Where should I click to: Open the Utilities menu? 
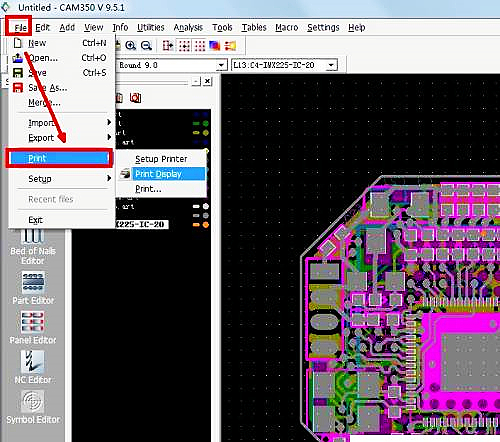(151, 27)
